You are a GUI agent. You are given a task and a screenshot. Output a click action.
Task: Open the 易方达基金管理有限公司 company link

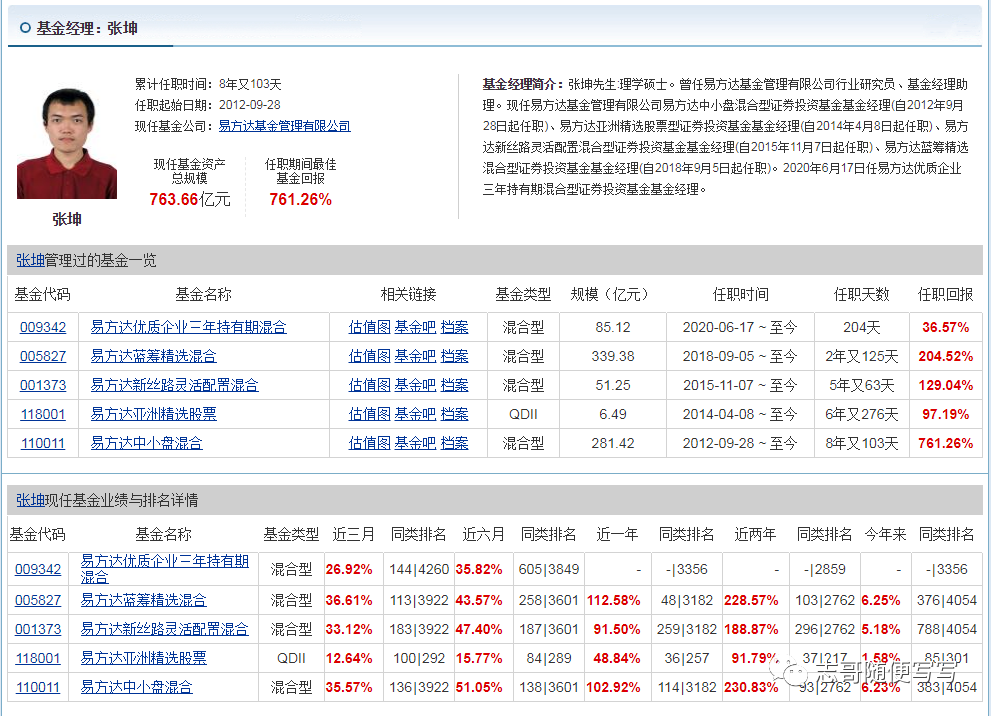tap(284, 126)
